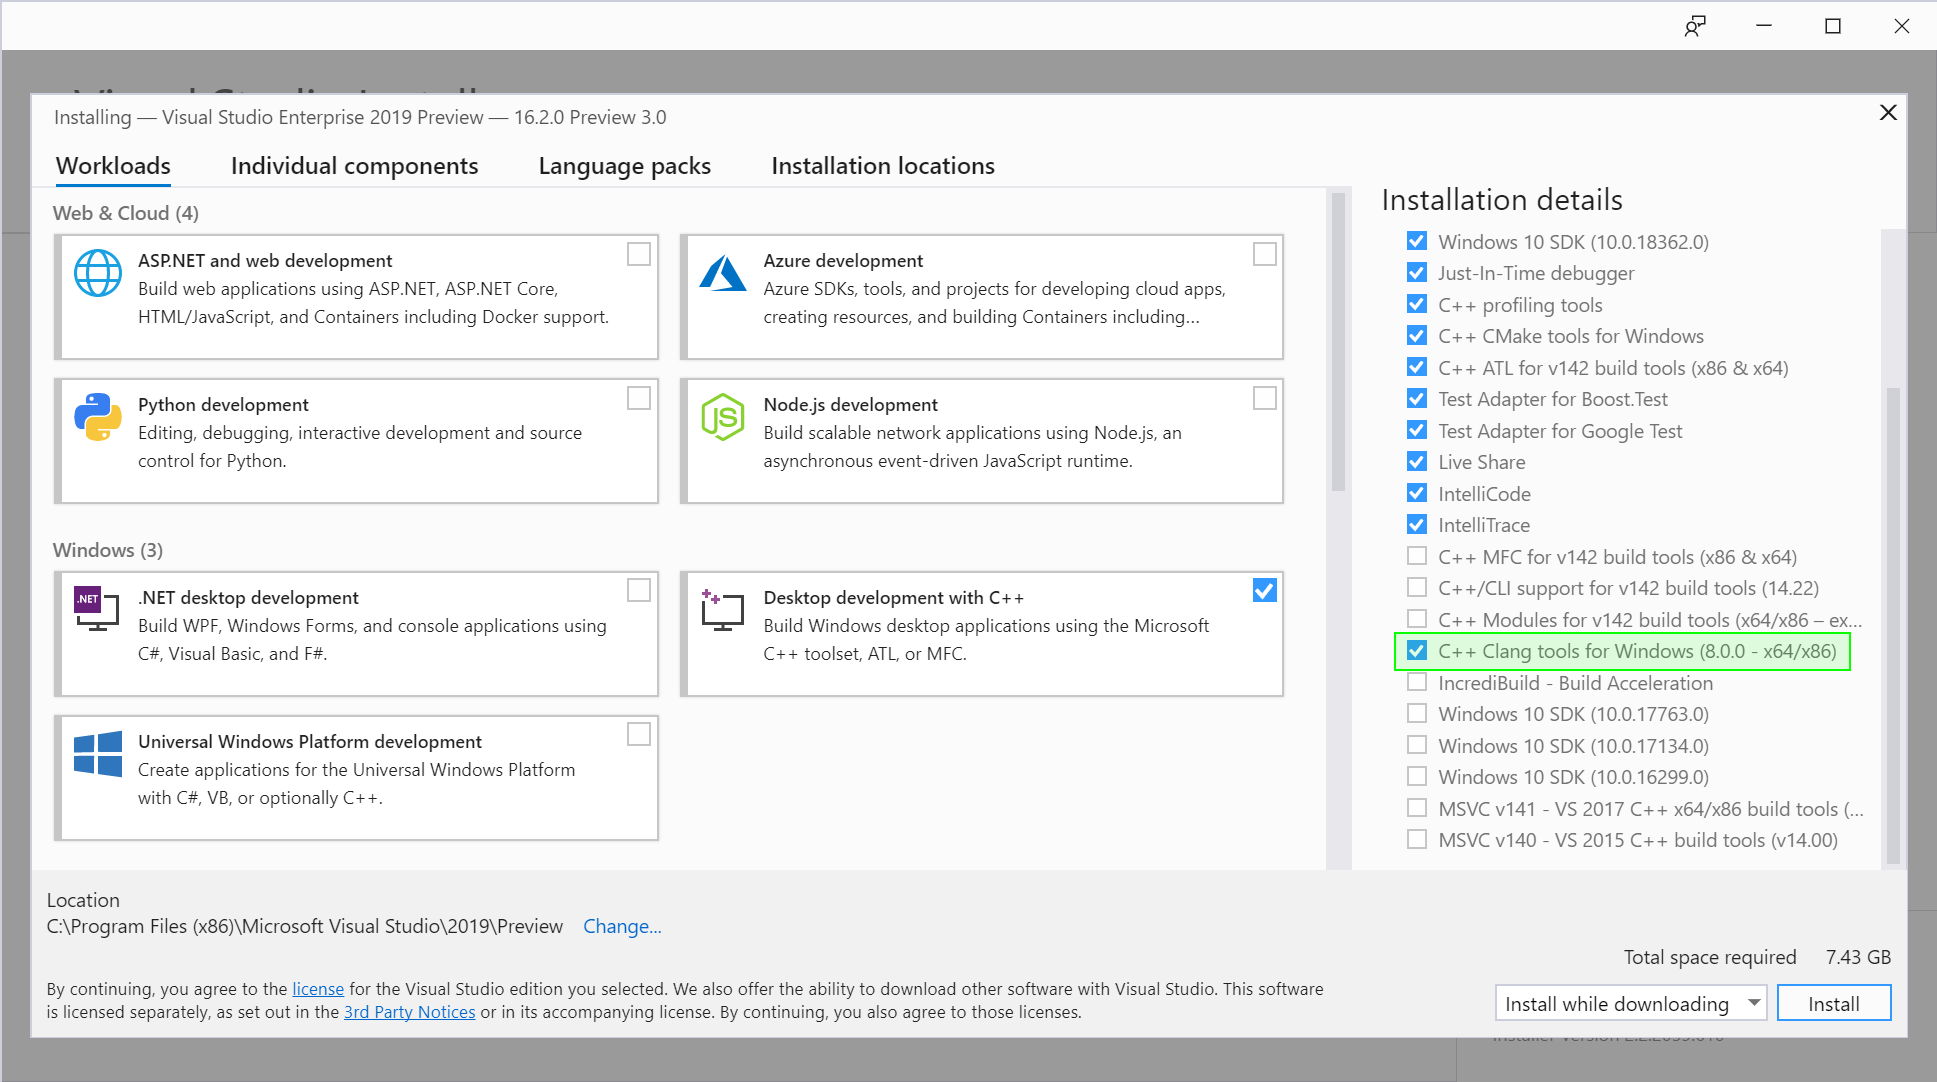Uncheck IntelliTrace component
Viewport: 1937px width, 1082px height.
(x=1417, y=524)
